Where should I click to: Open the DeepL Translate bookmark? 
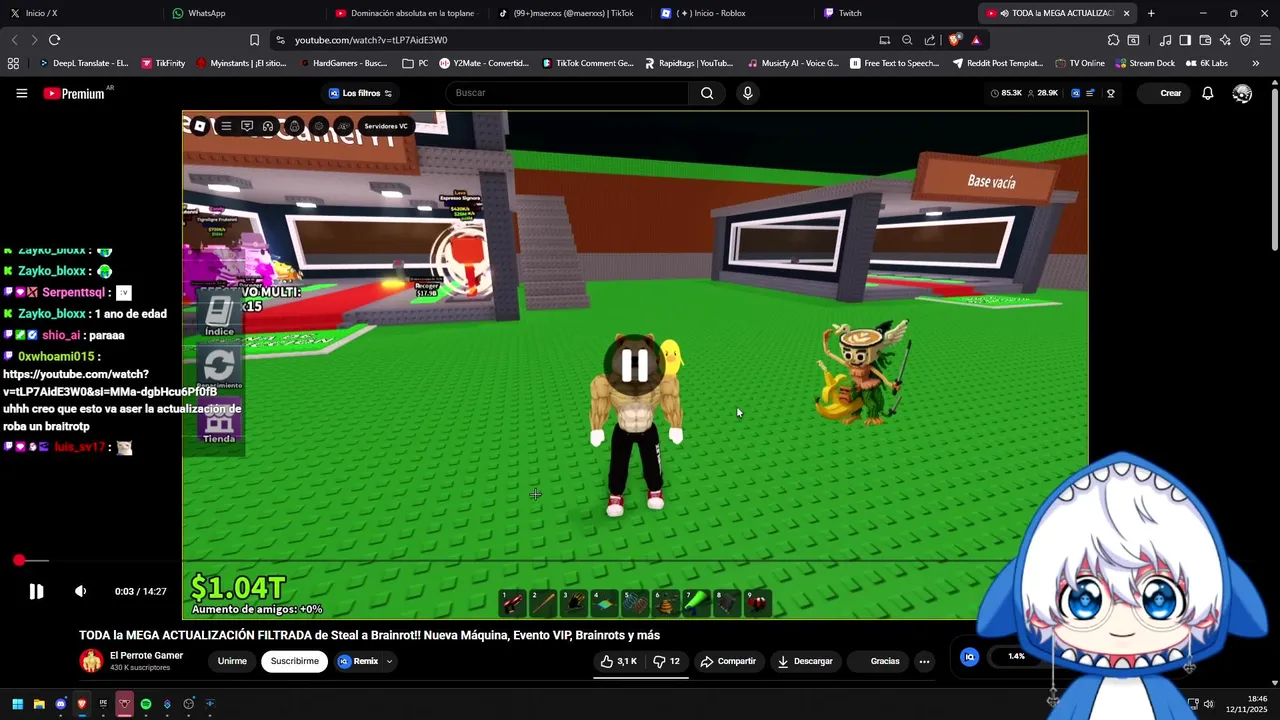pyautogui.click(x=83, y=63)
